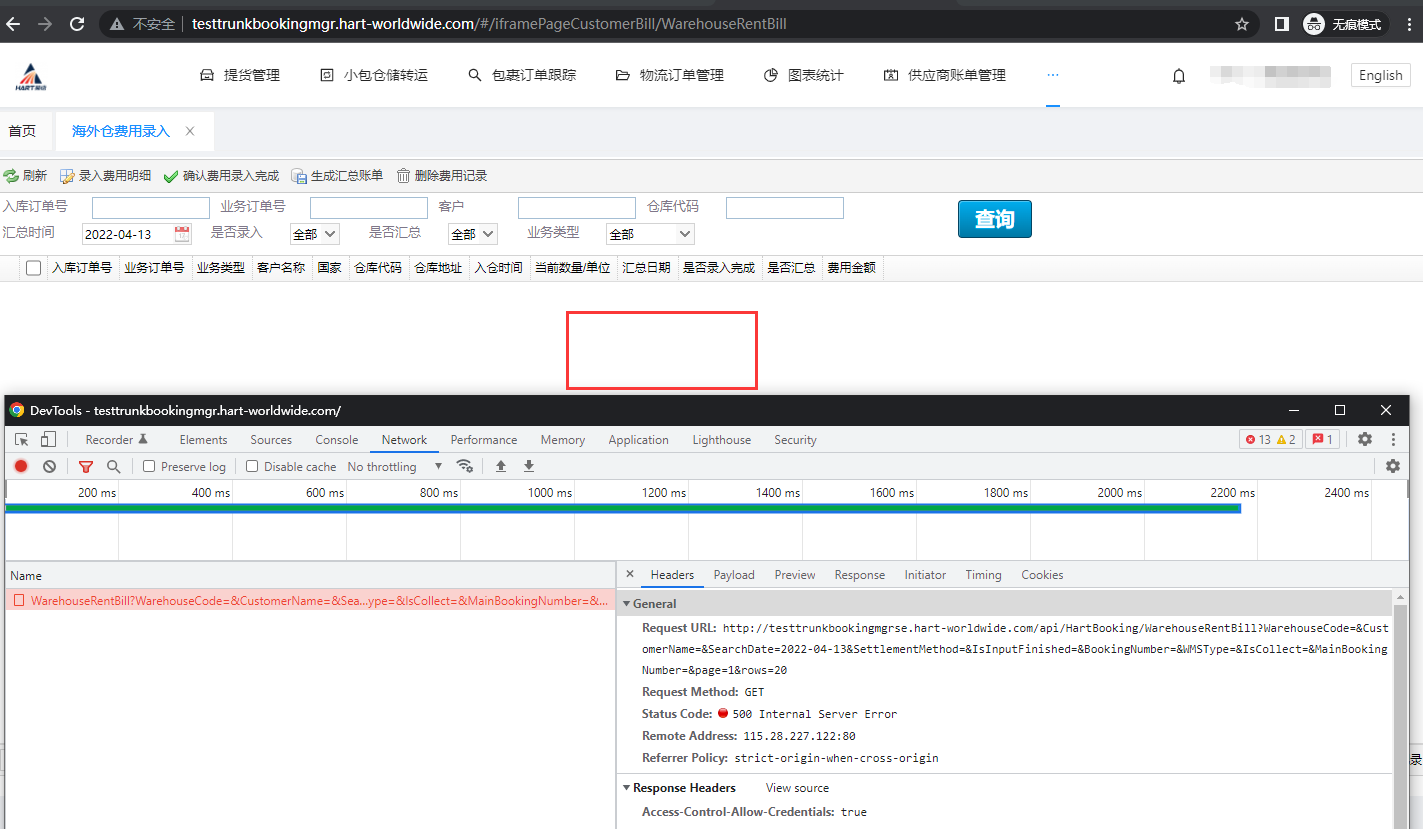Screen dimensions: 1423x829
Task: Tick the select-all checkbox in table header
Action: pos(34,268)
